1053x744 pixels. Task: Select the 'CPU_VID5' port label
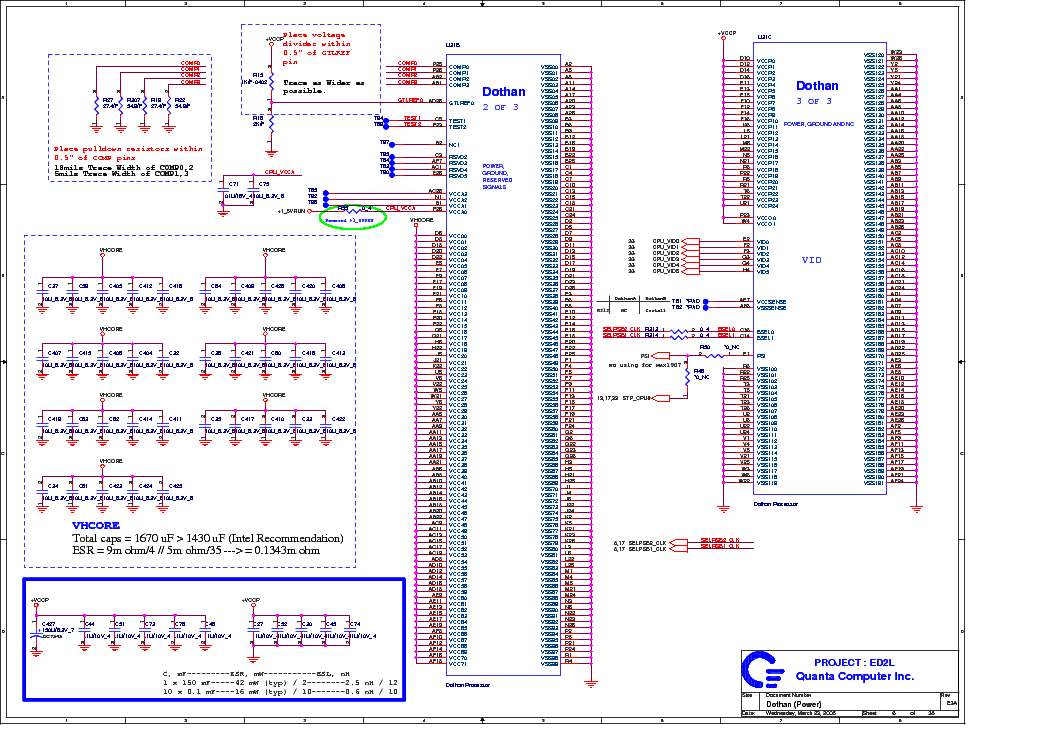666,271
